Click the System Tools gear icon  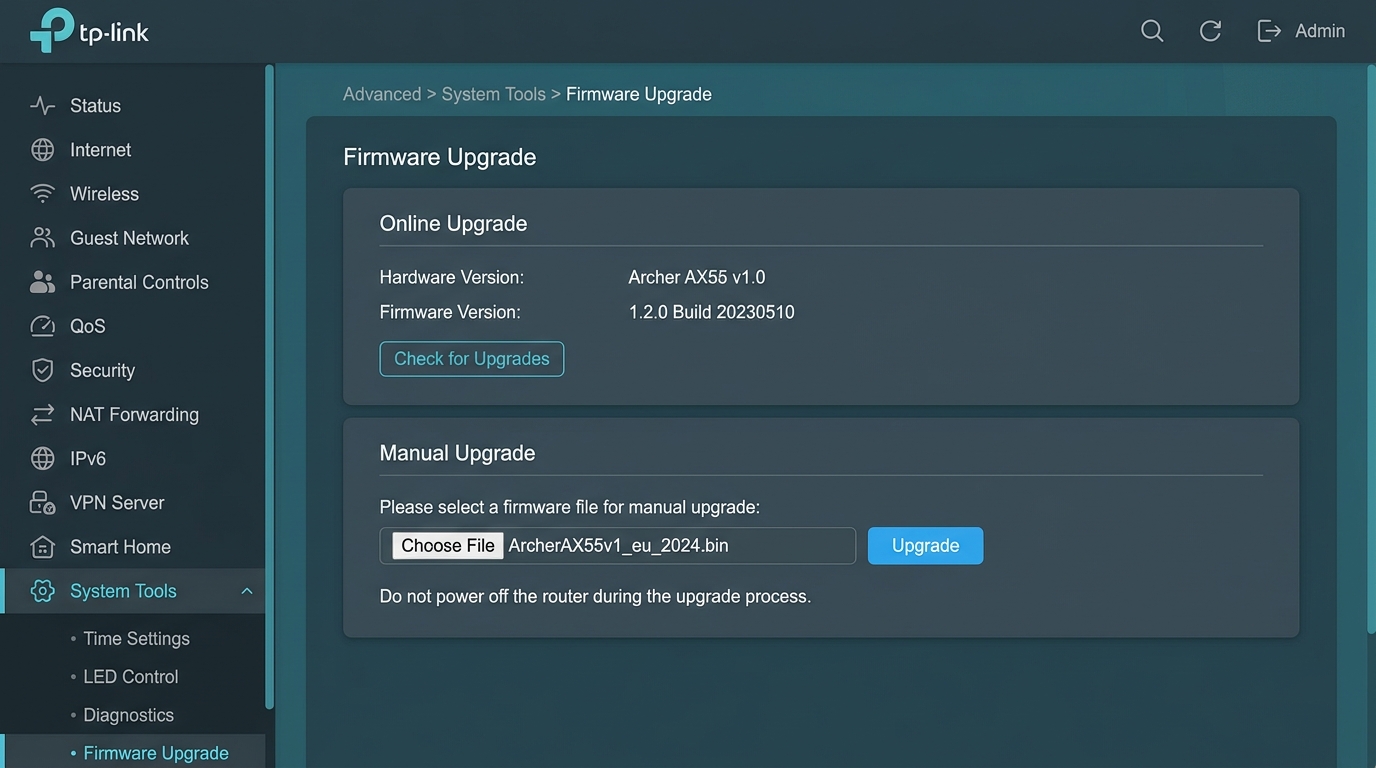tap(42, 591)
